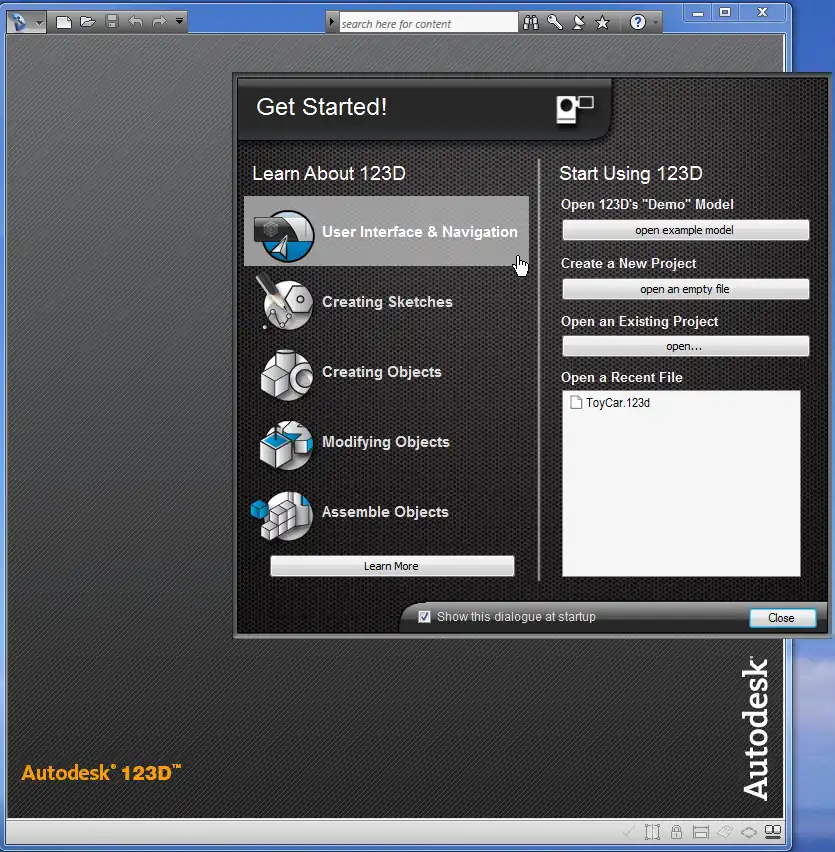Click the open folder icon in toolbar

88,22
